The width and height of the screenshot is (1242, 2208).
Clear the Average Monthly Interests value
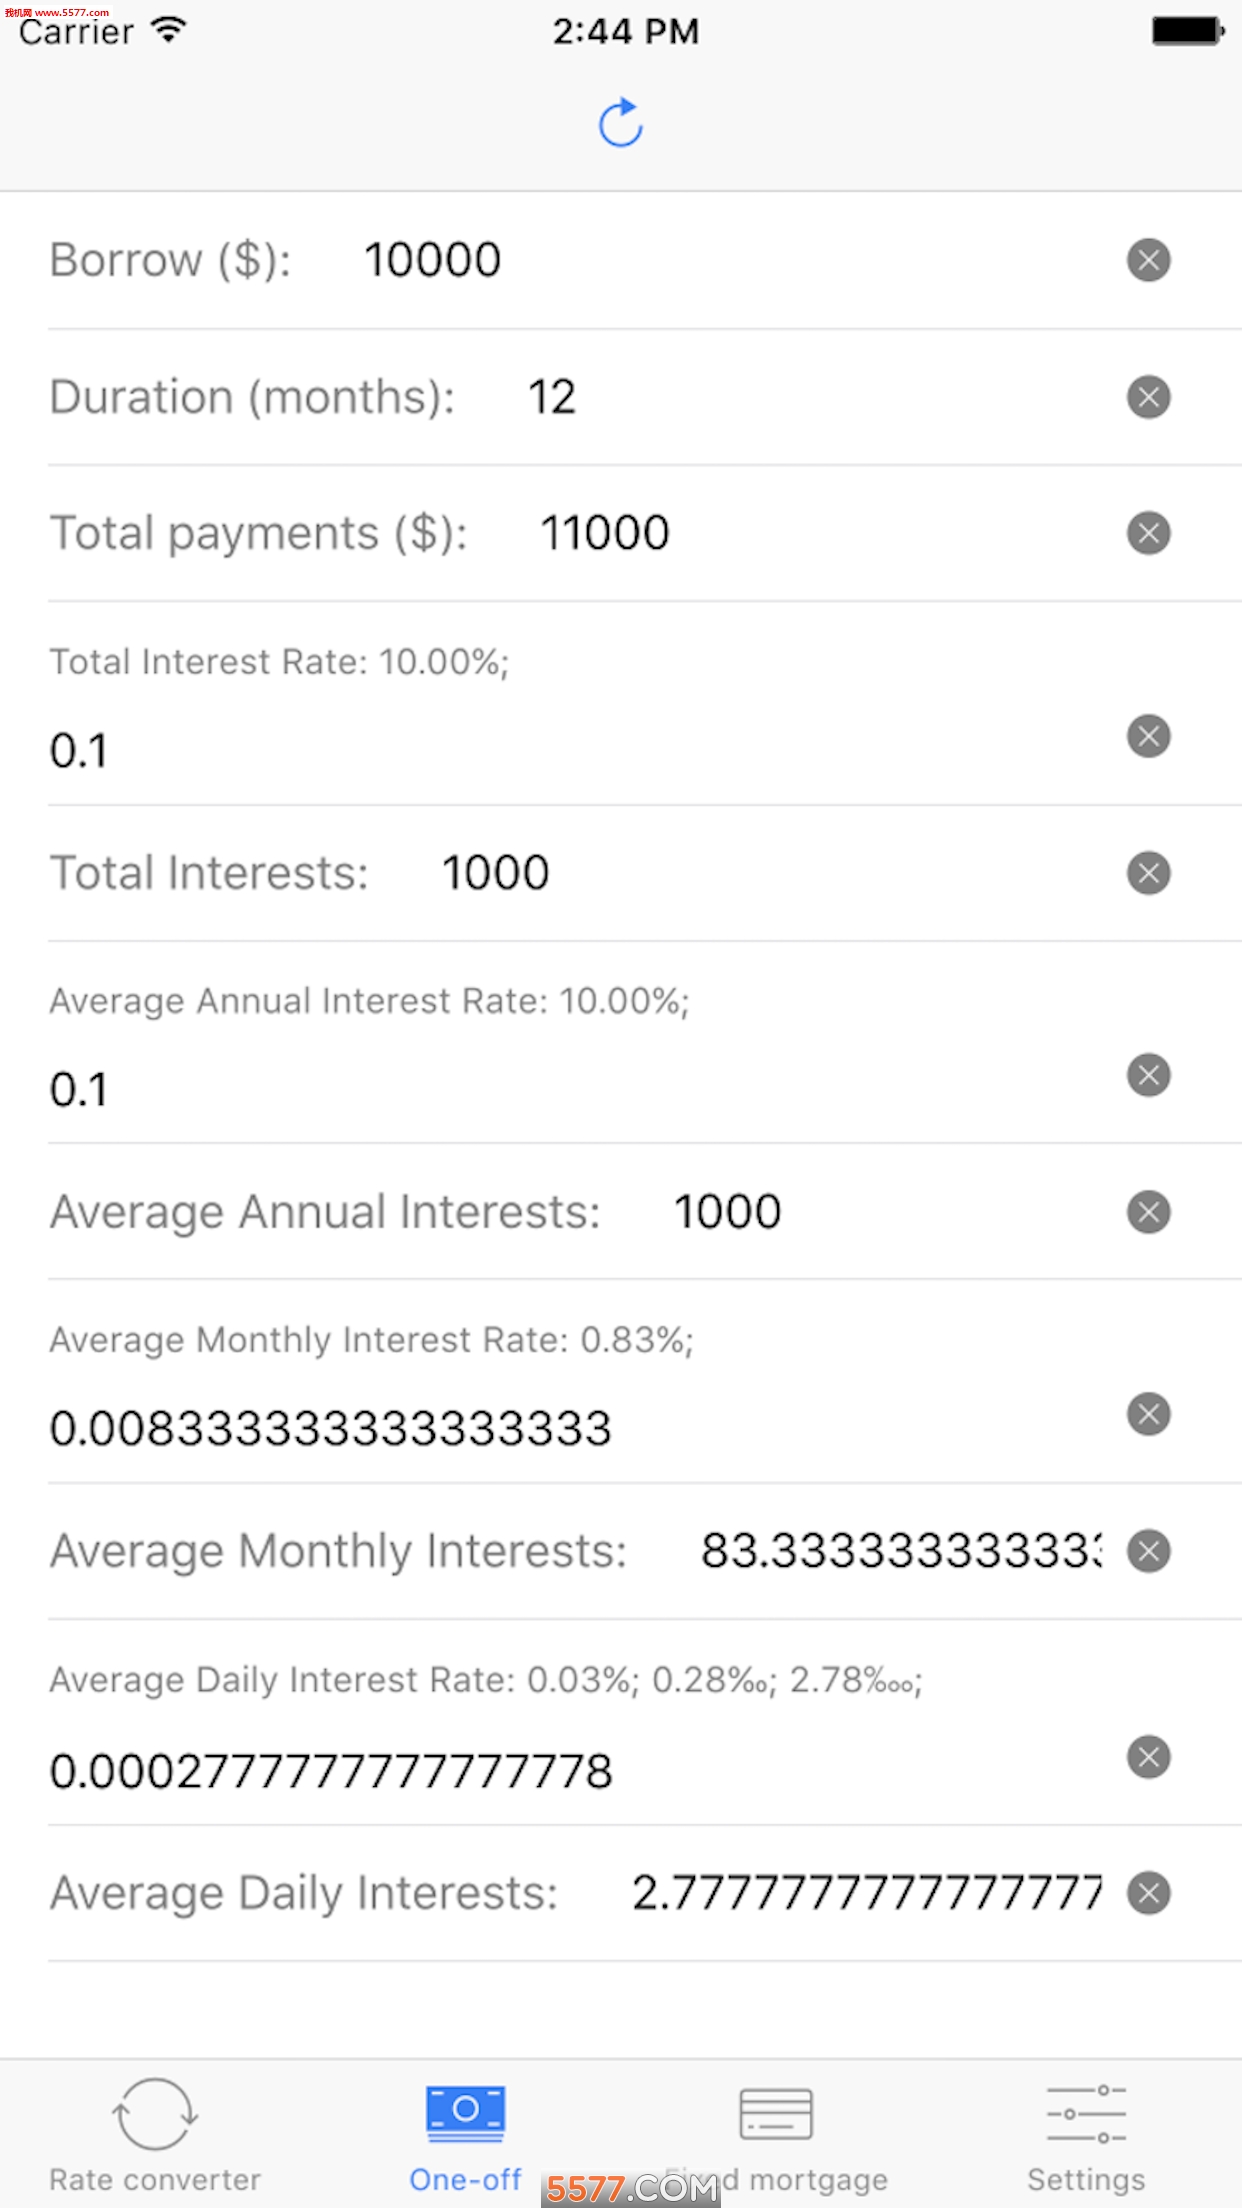pos(1148,1551)
